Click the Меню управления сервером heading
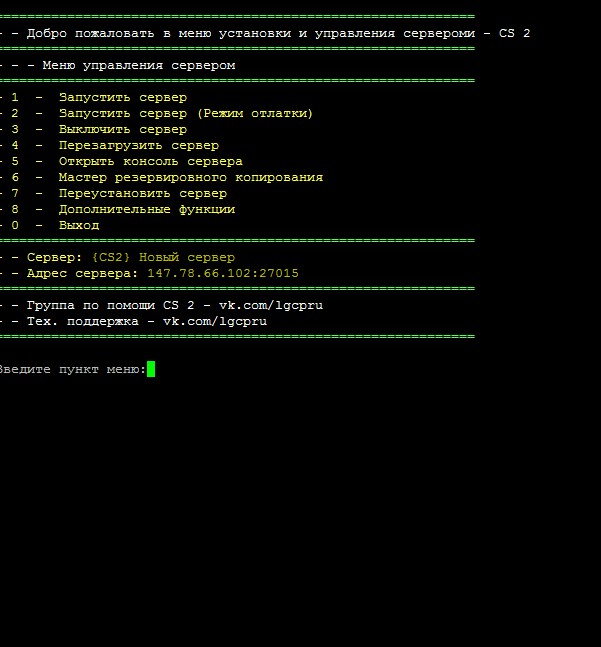Viewport: 601px width, 647px height. point(138,65)
